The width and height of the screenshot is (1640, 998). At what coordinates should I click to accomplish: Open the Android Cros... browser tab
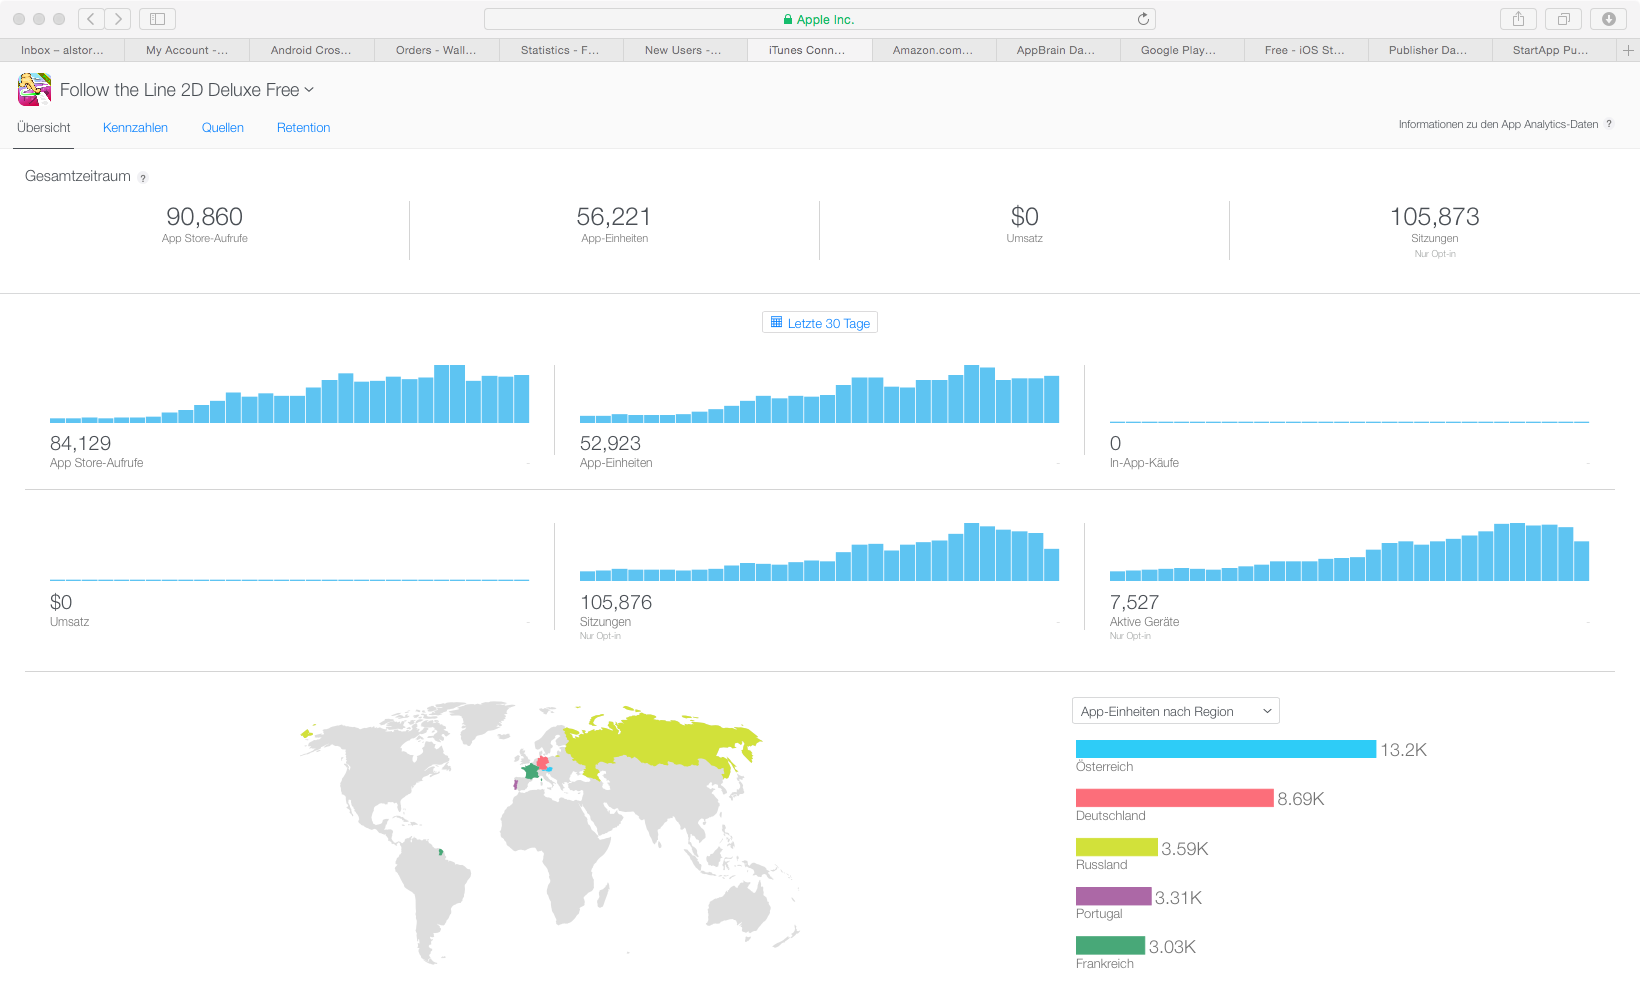[x=311, y=50]
